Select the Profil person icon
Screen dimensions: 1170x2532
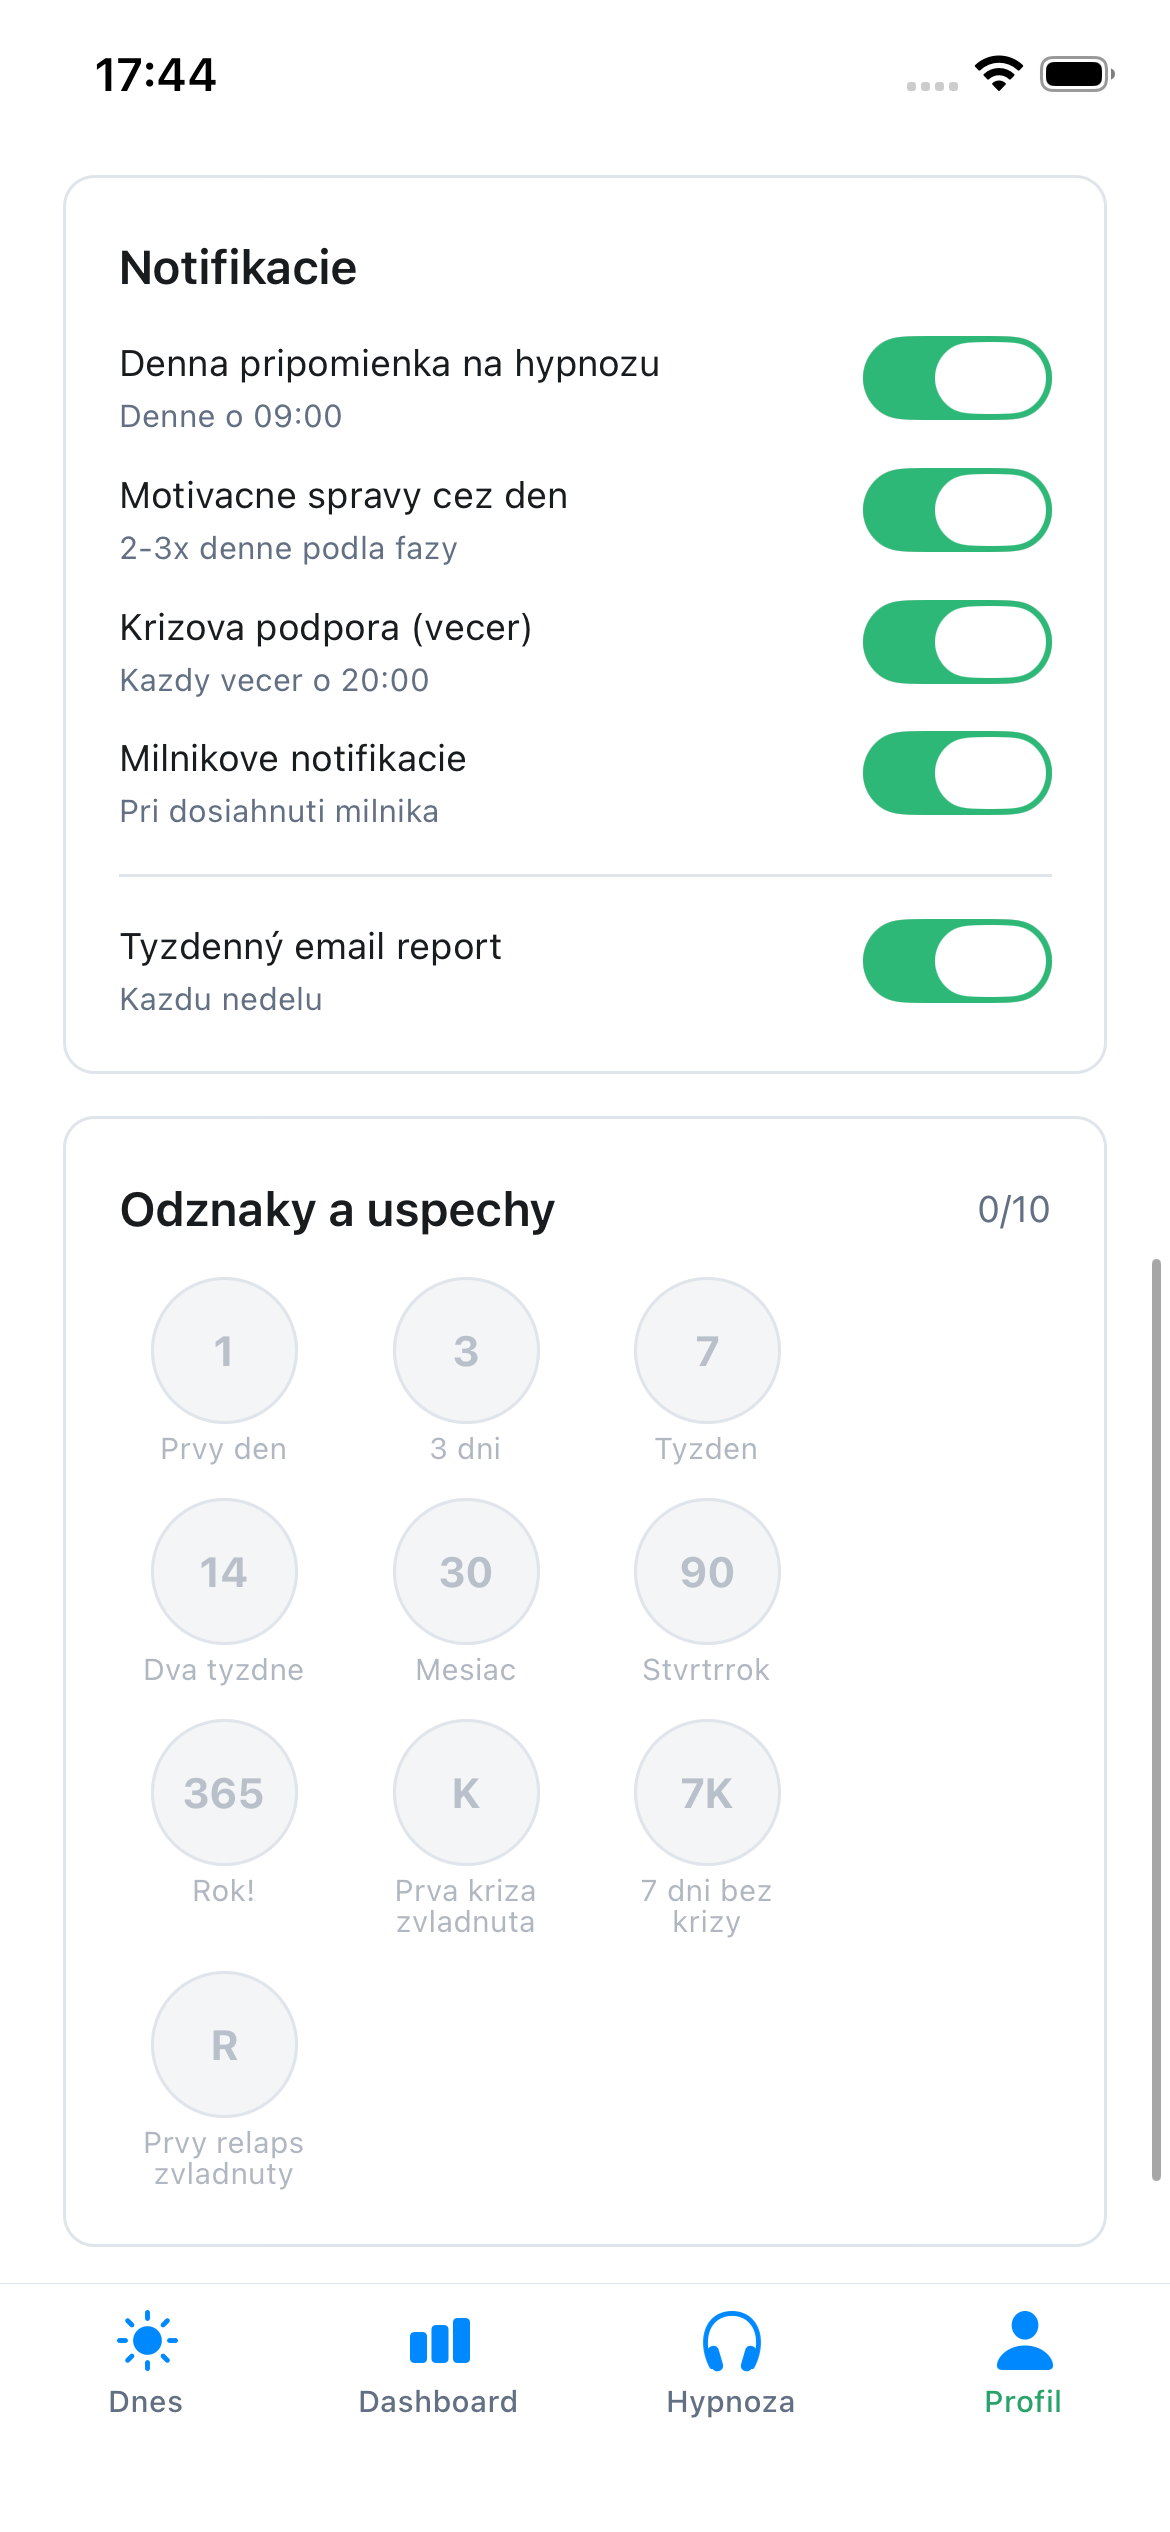tap(1024, 2341)
